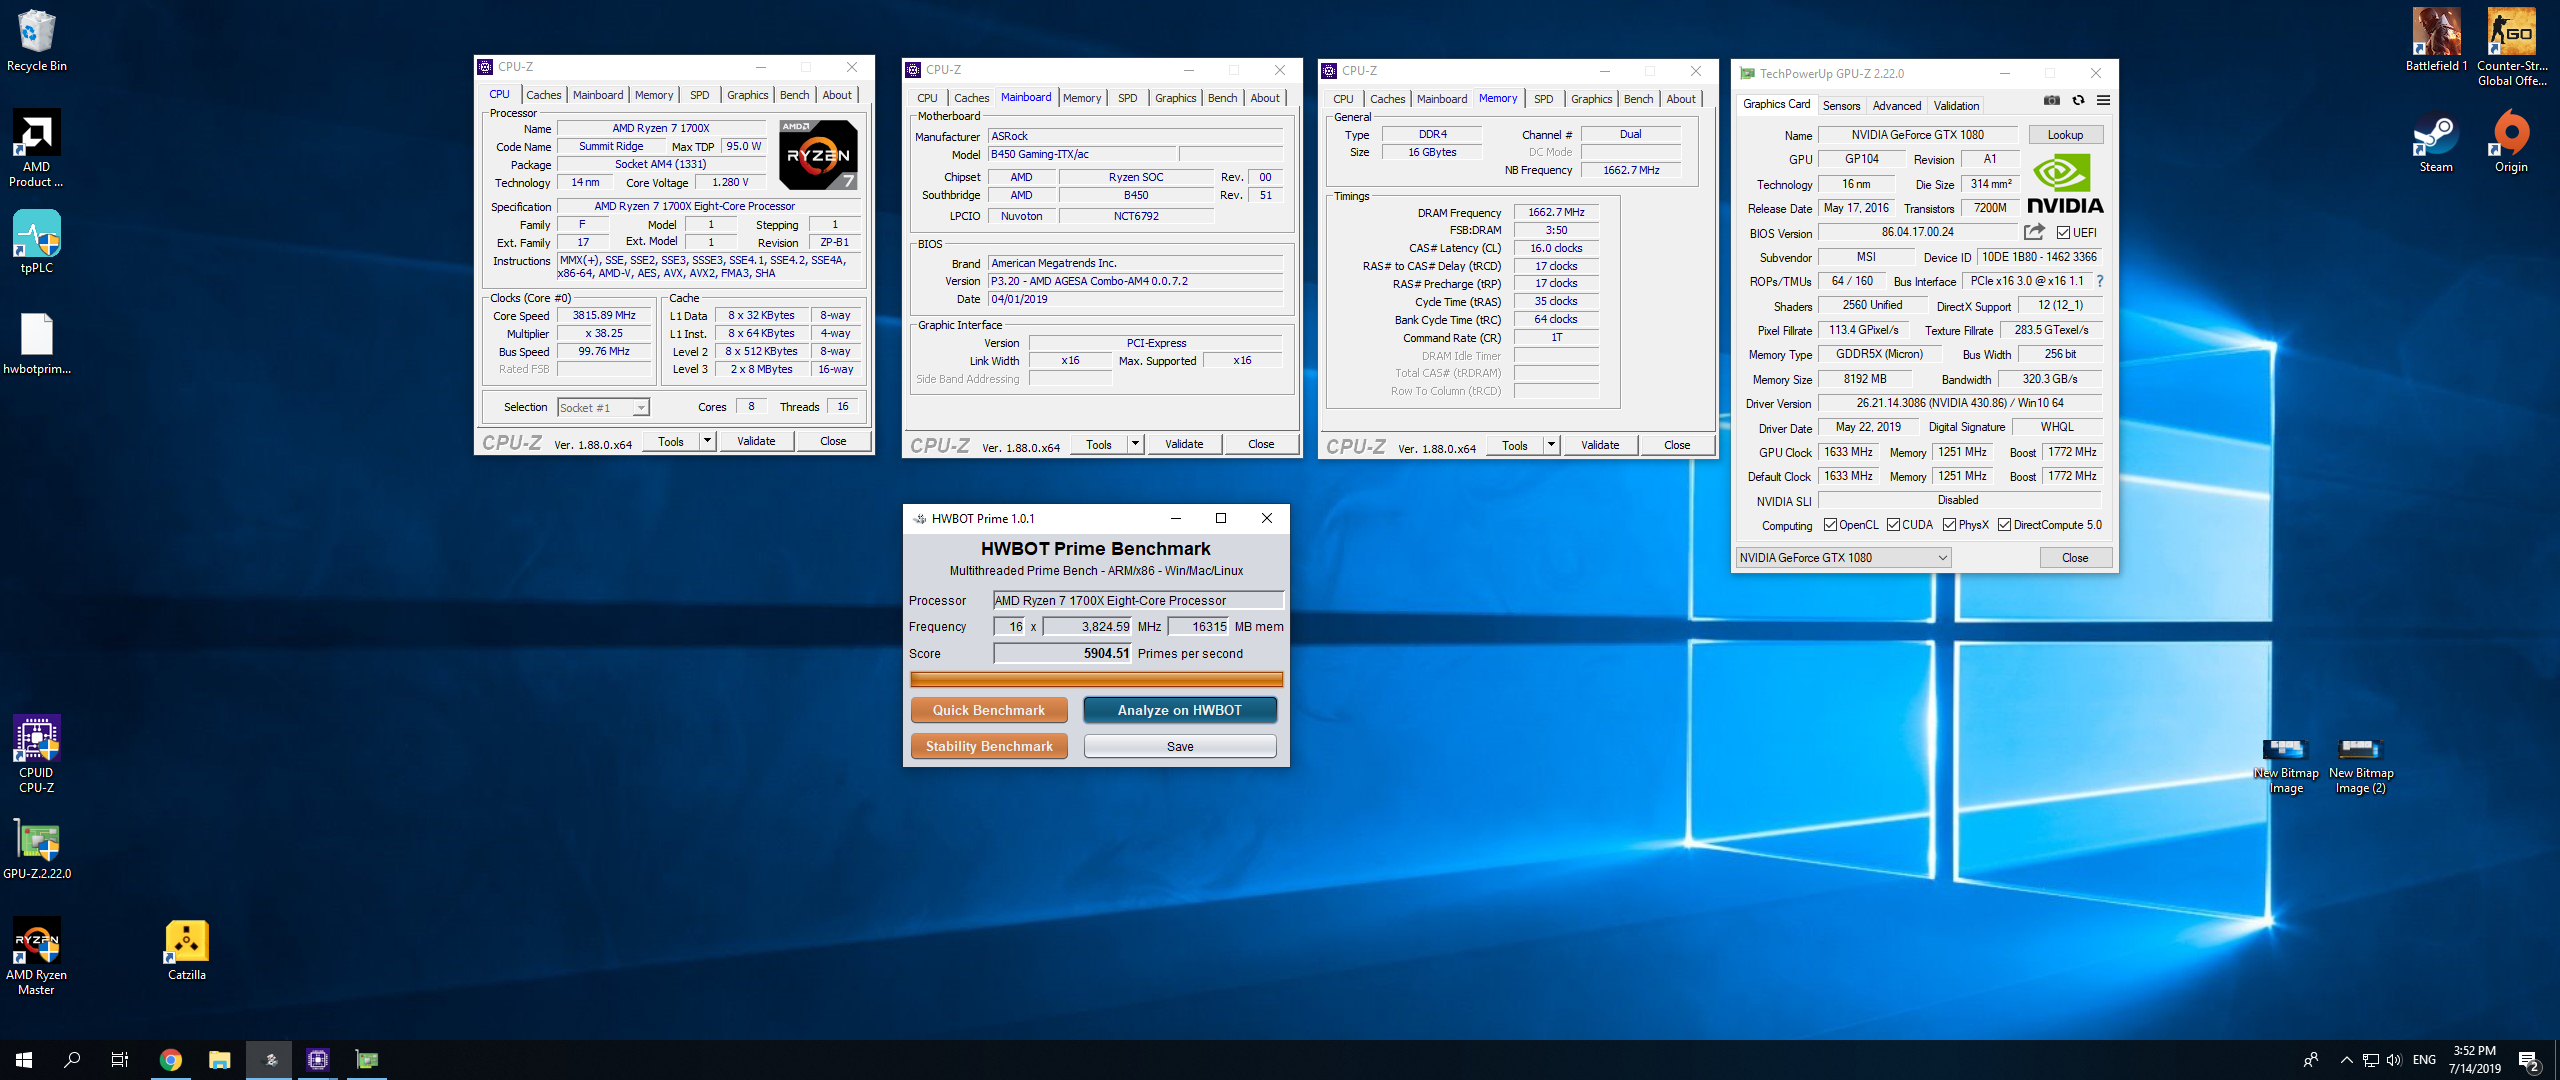The height and width of the screenshot is (1080, 2560).
Task: Open Bench tab in first CPU-Z window
Action: click(794, 95)
